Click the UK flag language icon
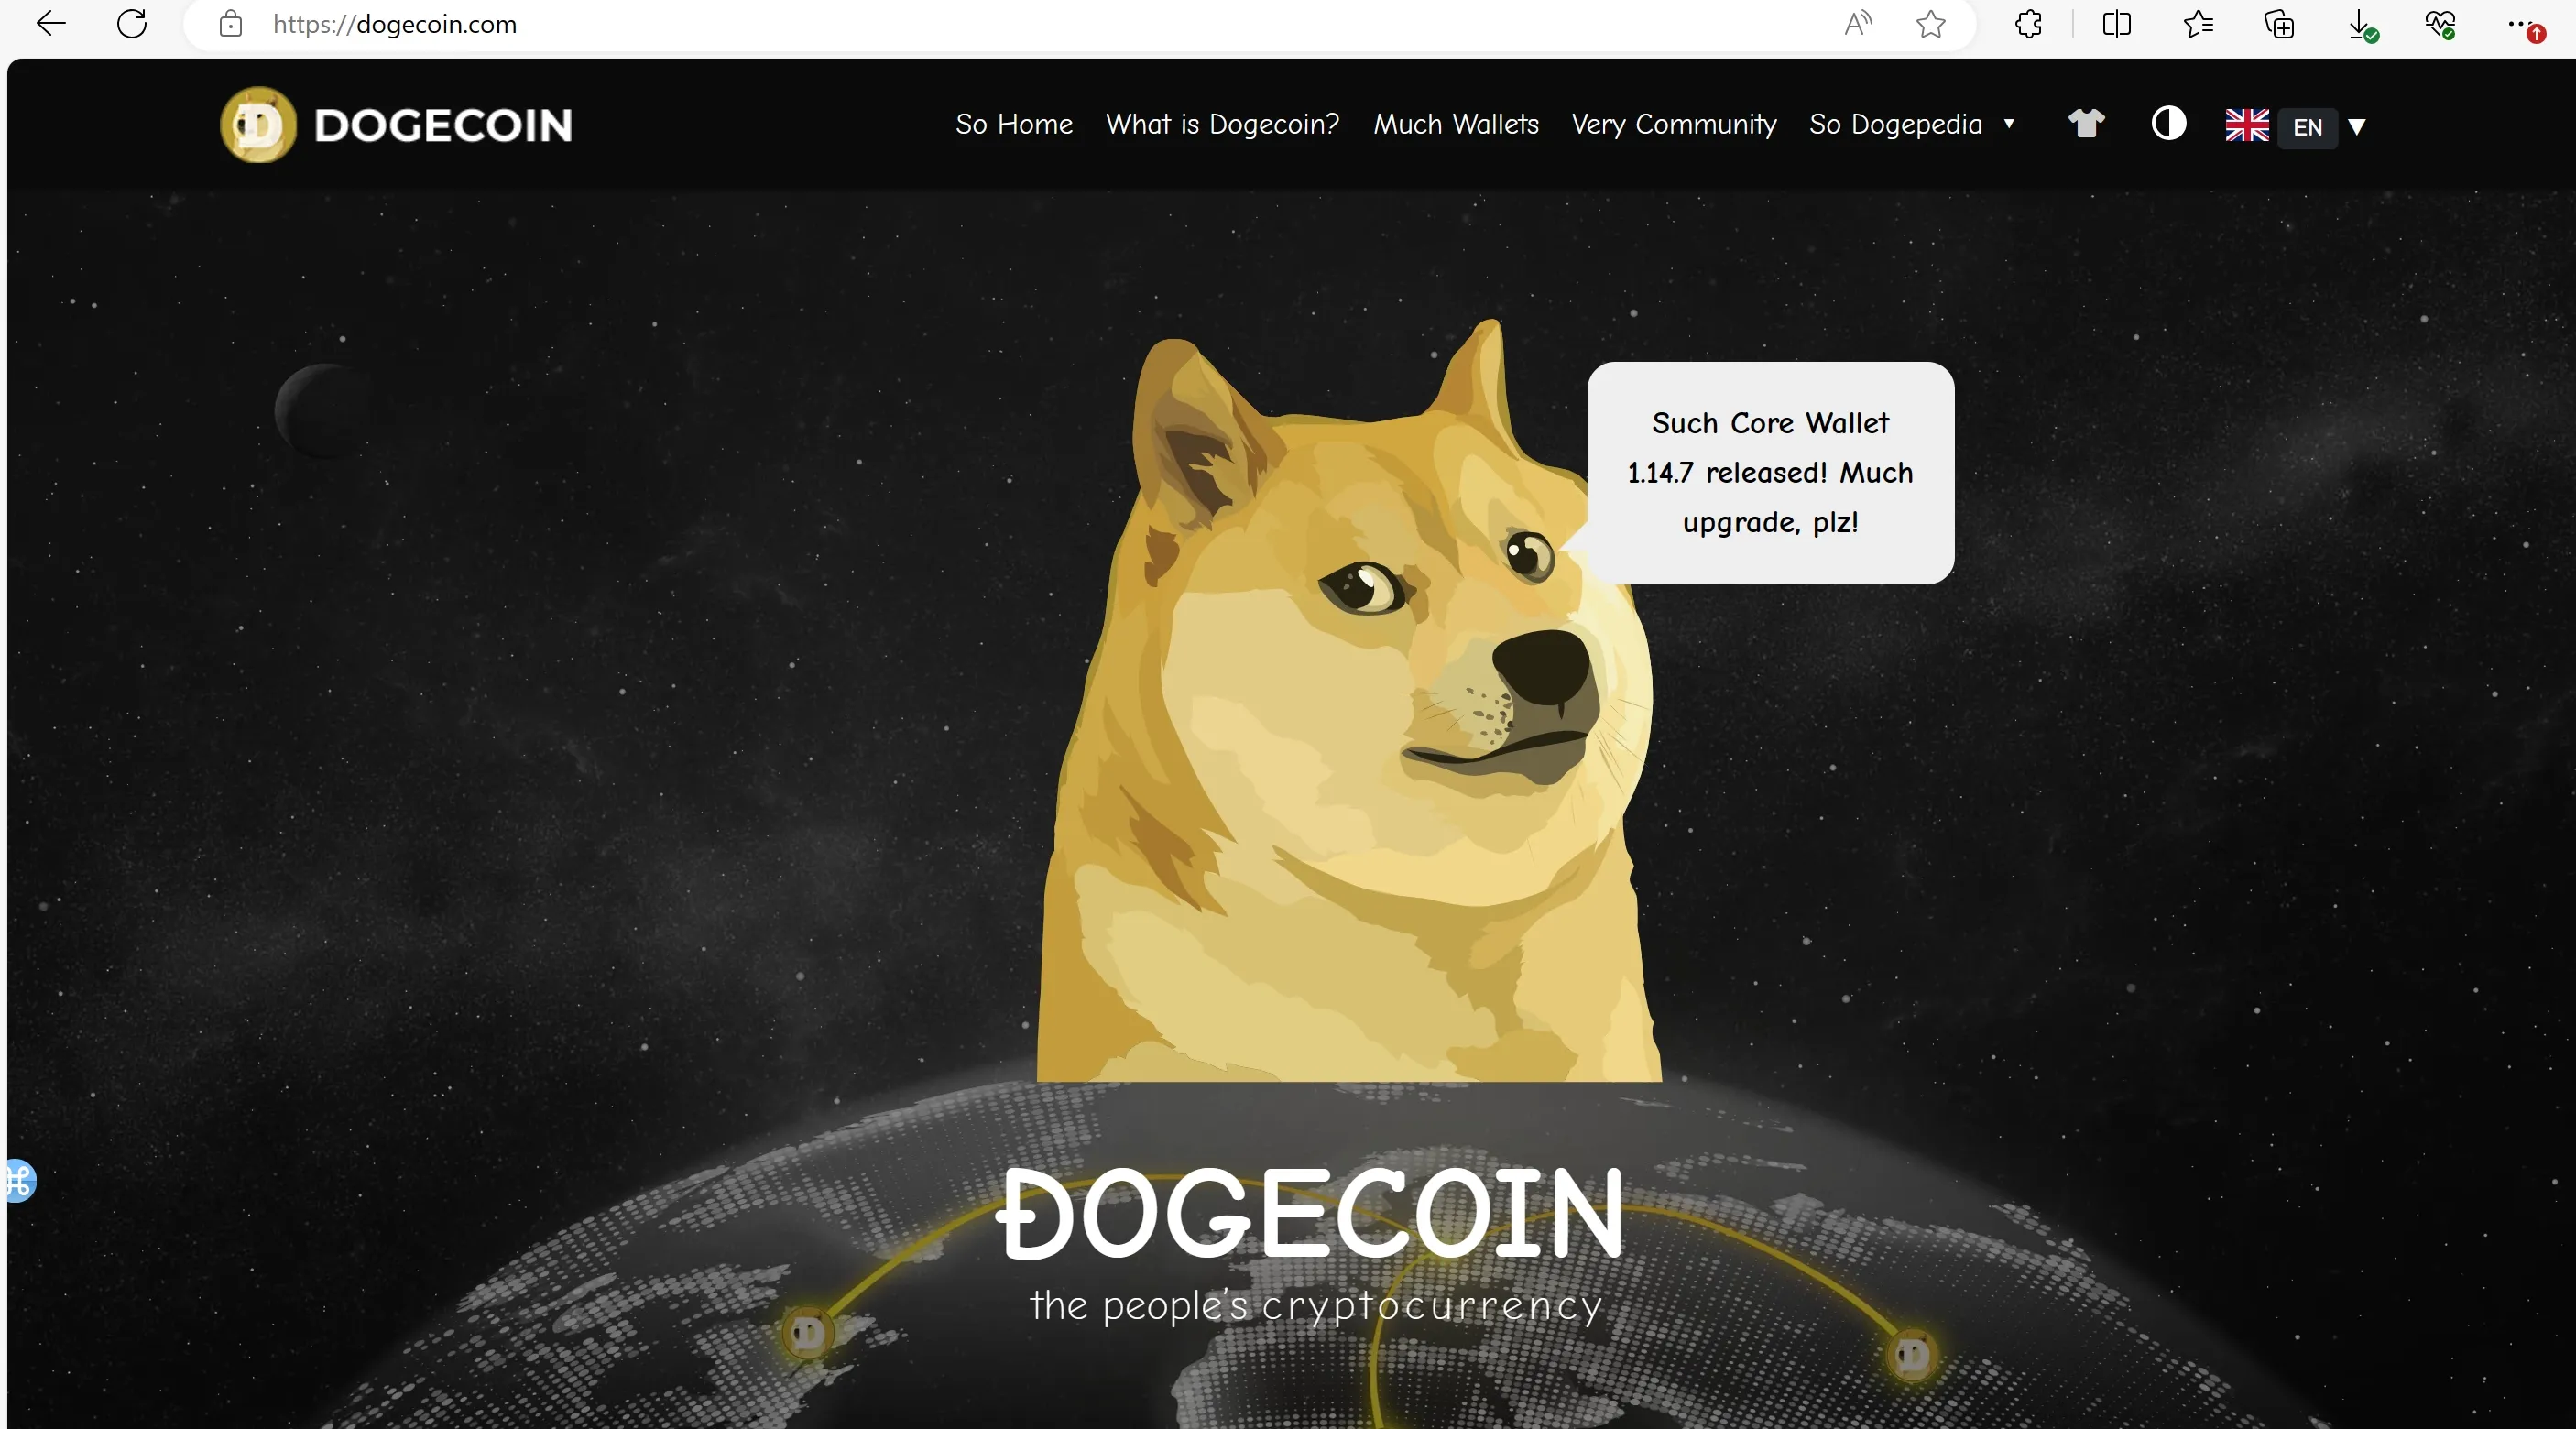Image resolution: width=2576 pixels, height=1429 pixels. tap(2247, 125)
